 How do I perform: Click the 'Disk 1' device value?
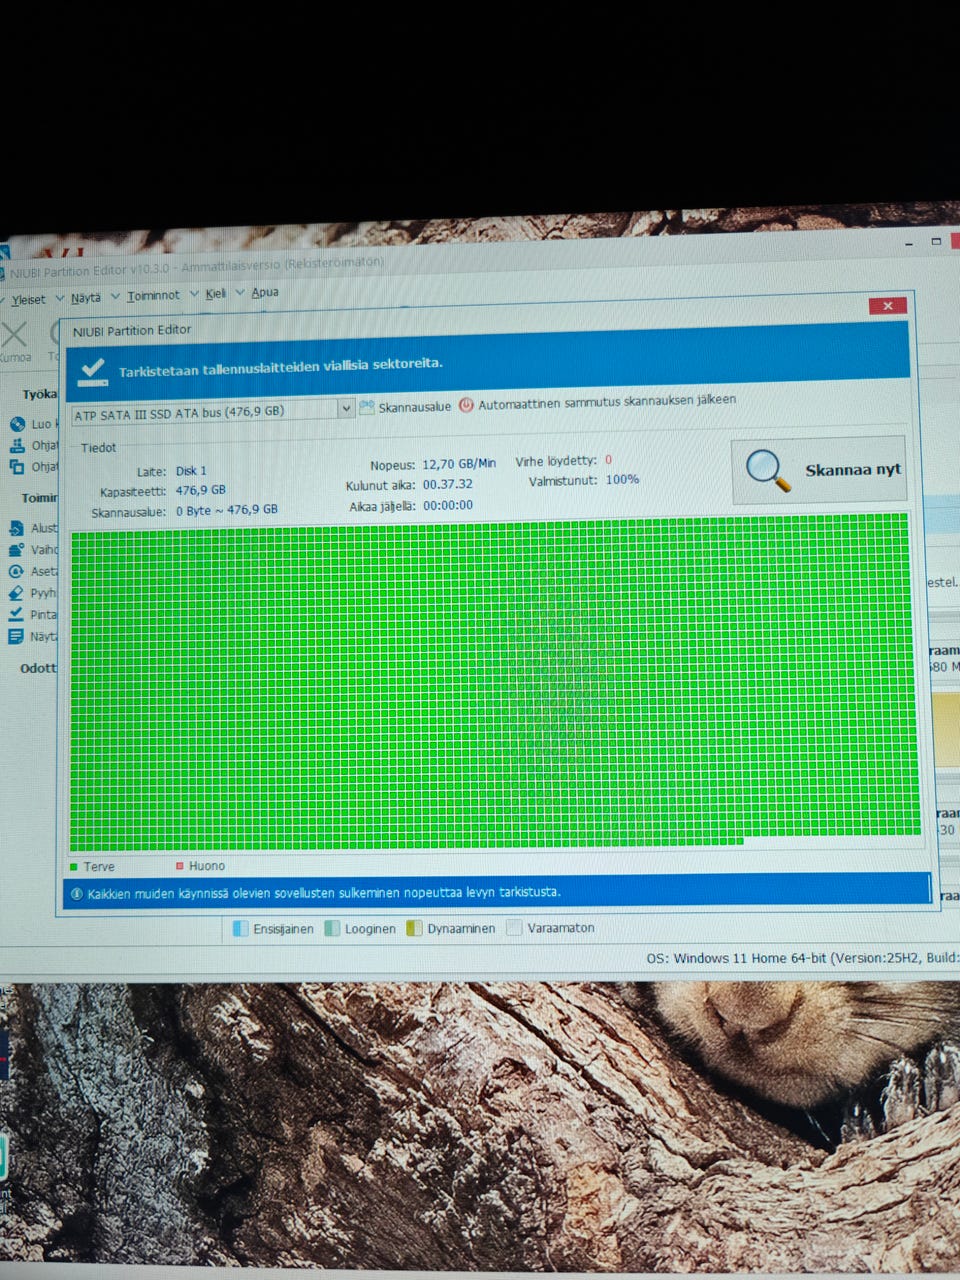[x=191, y=471]
